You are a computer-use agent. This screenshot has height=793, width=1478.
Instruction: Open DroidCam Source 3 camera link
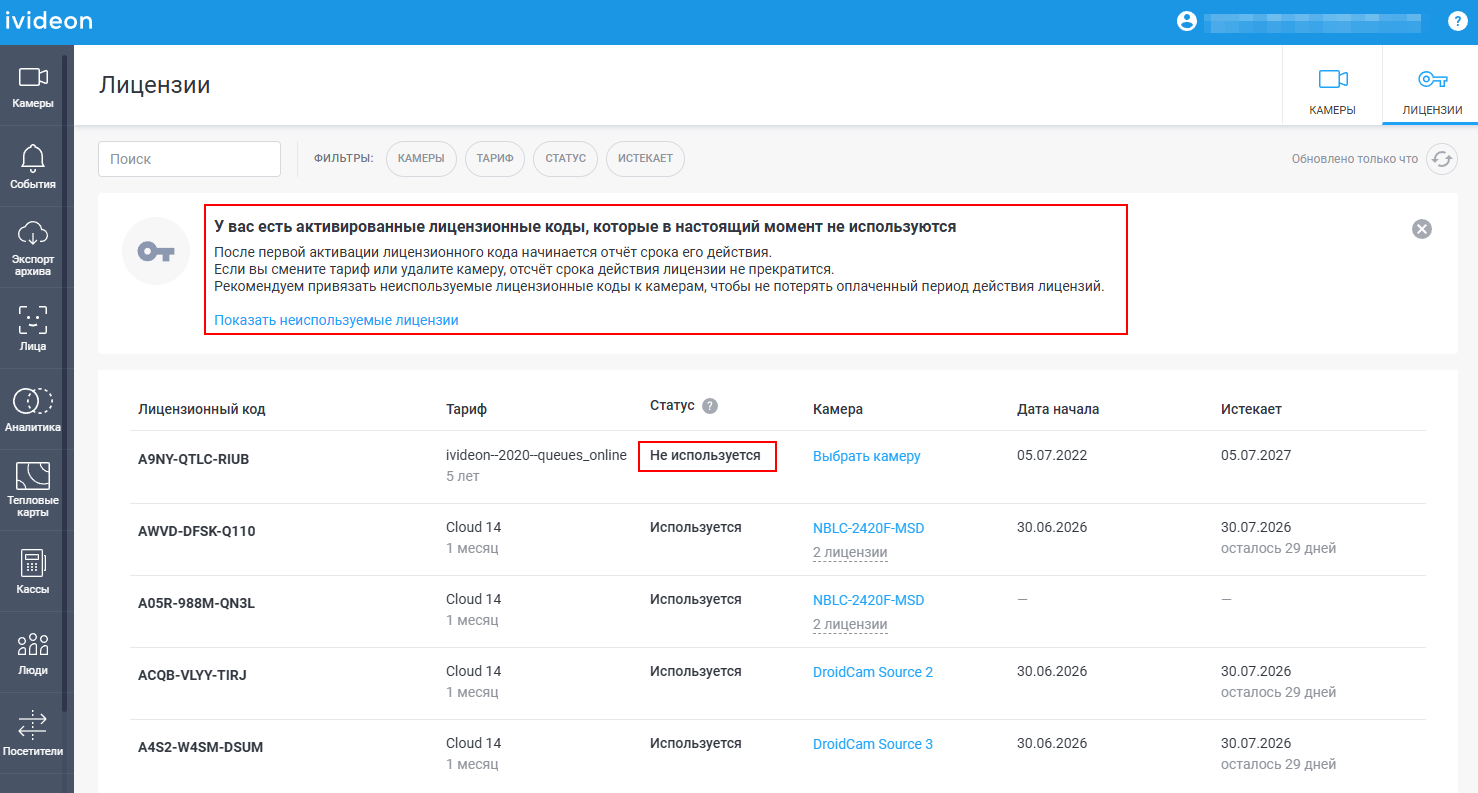(x=873, y=744)
